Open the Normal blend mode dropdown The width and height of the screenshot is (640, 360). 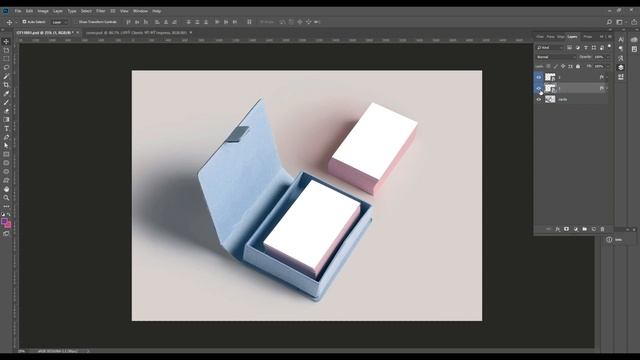[556, 57]
